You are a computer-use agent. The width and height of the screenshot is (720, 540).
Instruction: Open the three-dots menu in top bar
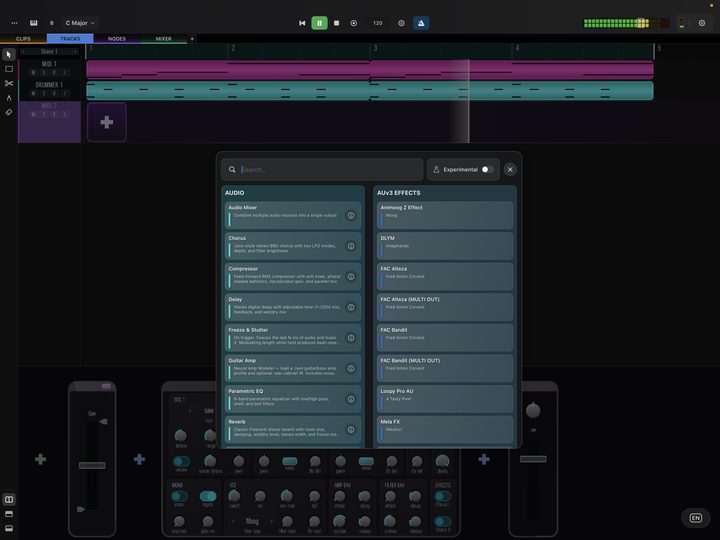tap(14, 23)
